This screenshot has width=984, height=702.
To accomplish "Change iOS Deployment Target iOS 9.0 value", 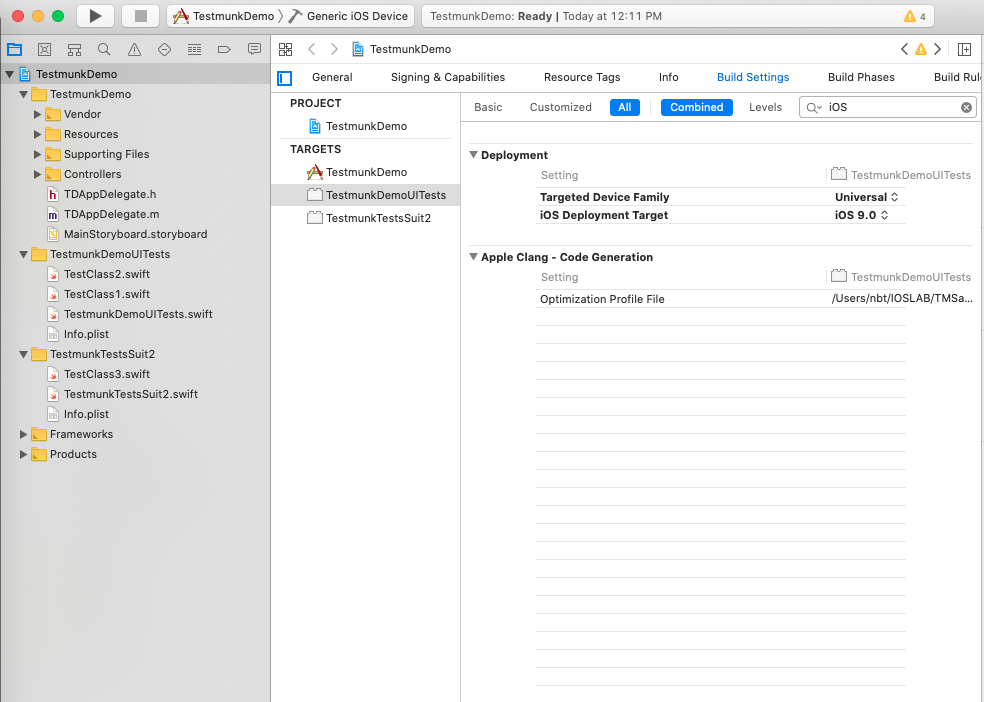I will pyautogui.click(x=861, y=215).
